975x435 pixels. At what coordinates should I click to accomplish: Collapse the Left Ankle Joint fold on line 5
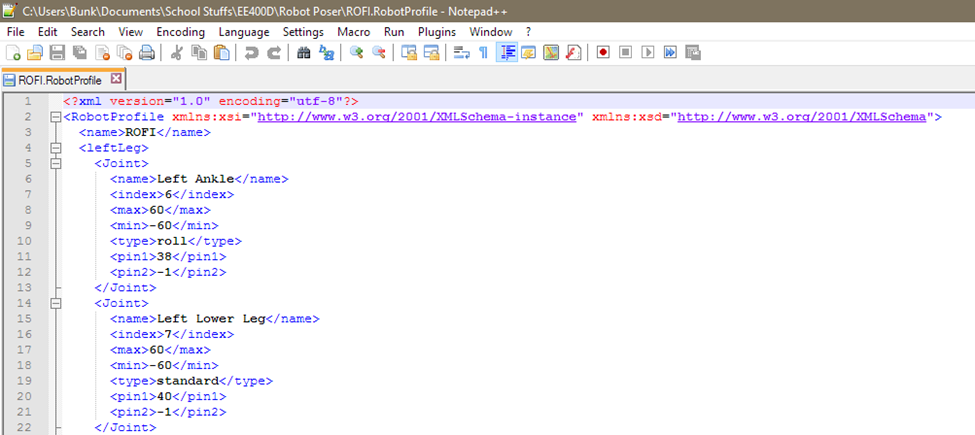57,163
